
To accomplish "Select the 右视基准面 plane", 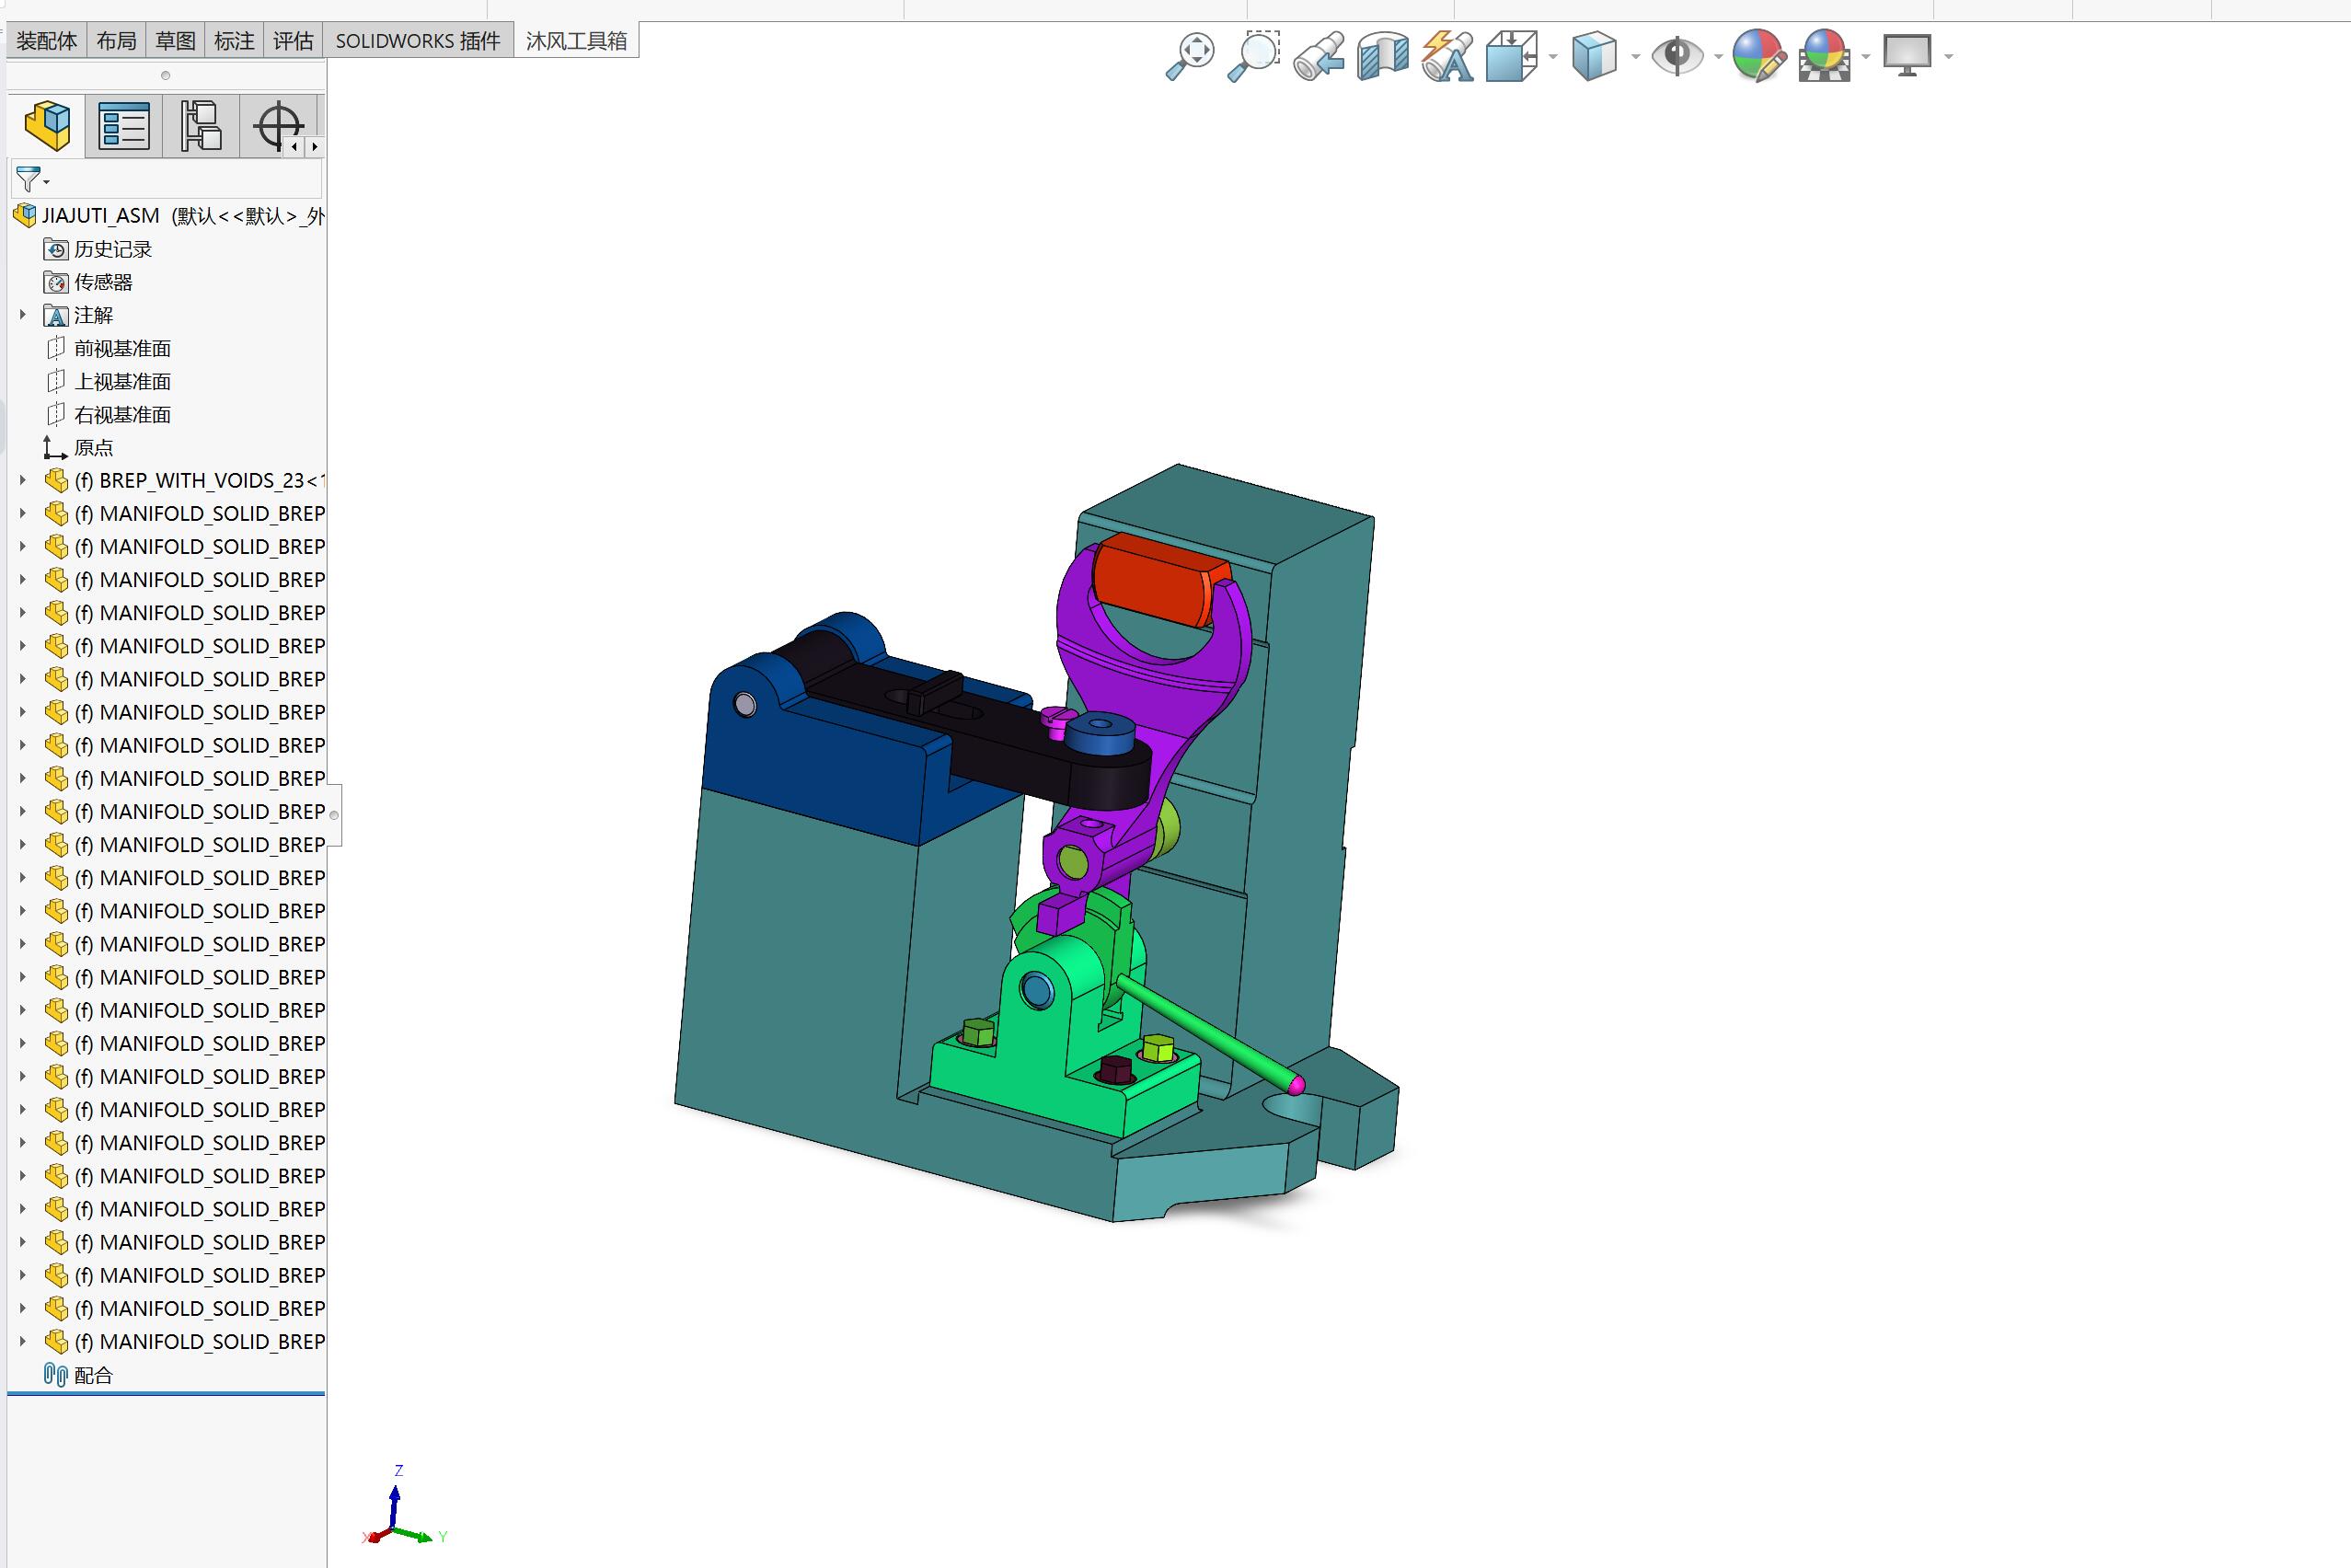I will pyautogui.click(x=109, y=414).
